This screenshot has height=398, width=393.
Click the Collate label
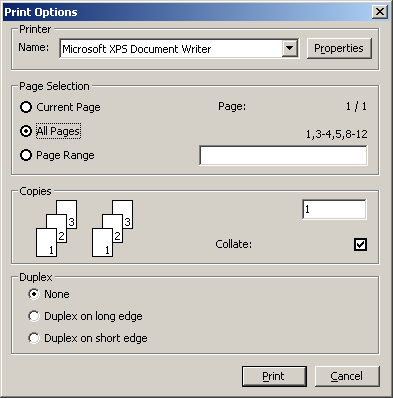234,244
